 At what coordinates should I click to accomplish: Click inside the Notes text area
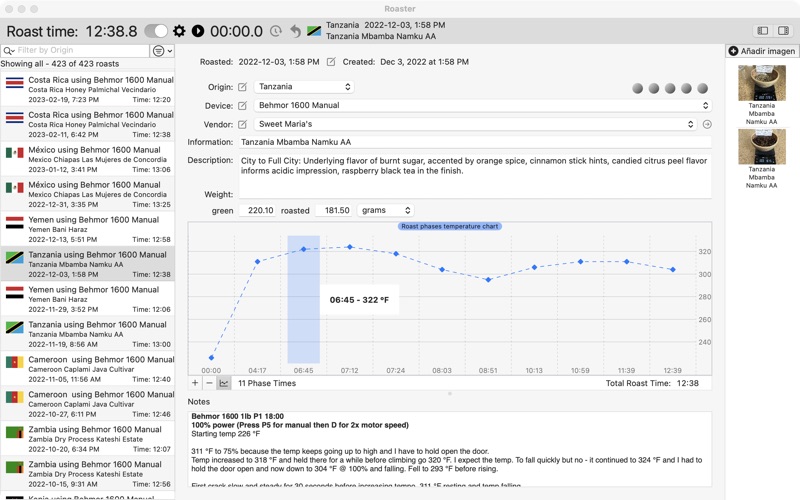[449, 449]
